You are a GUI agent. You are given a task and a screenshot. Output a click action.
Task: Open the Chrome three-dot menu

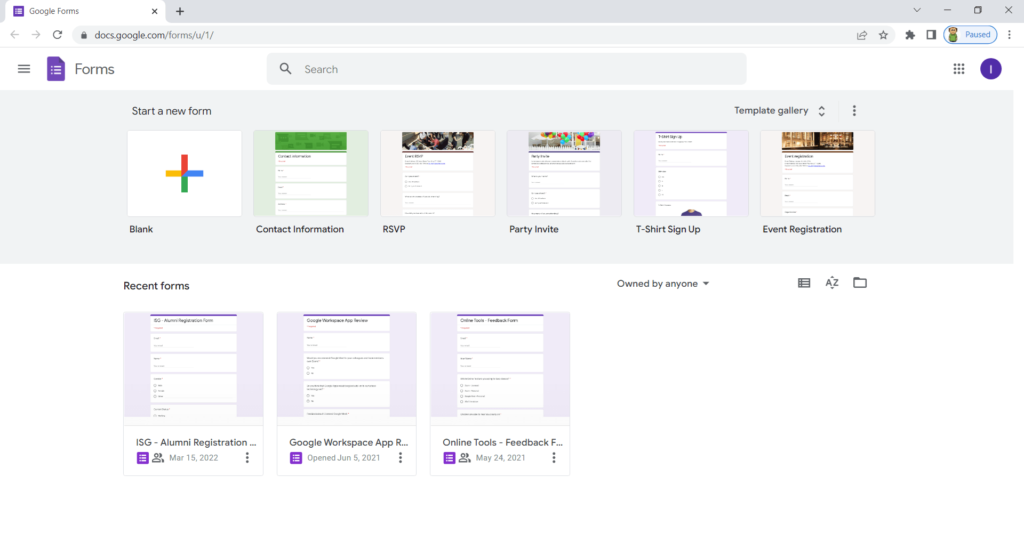(x=1010, y=35)
